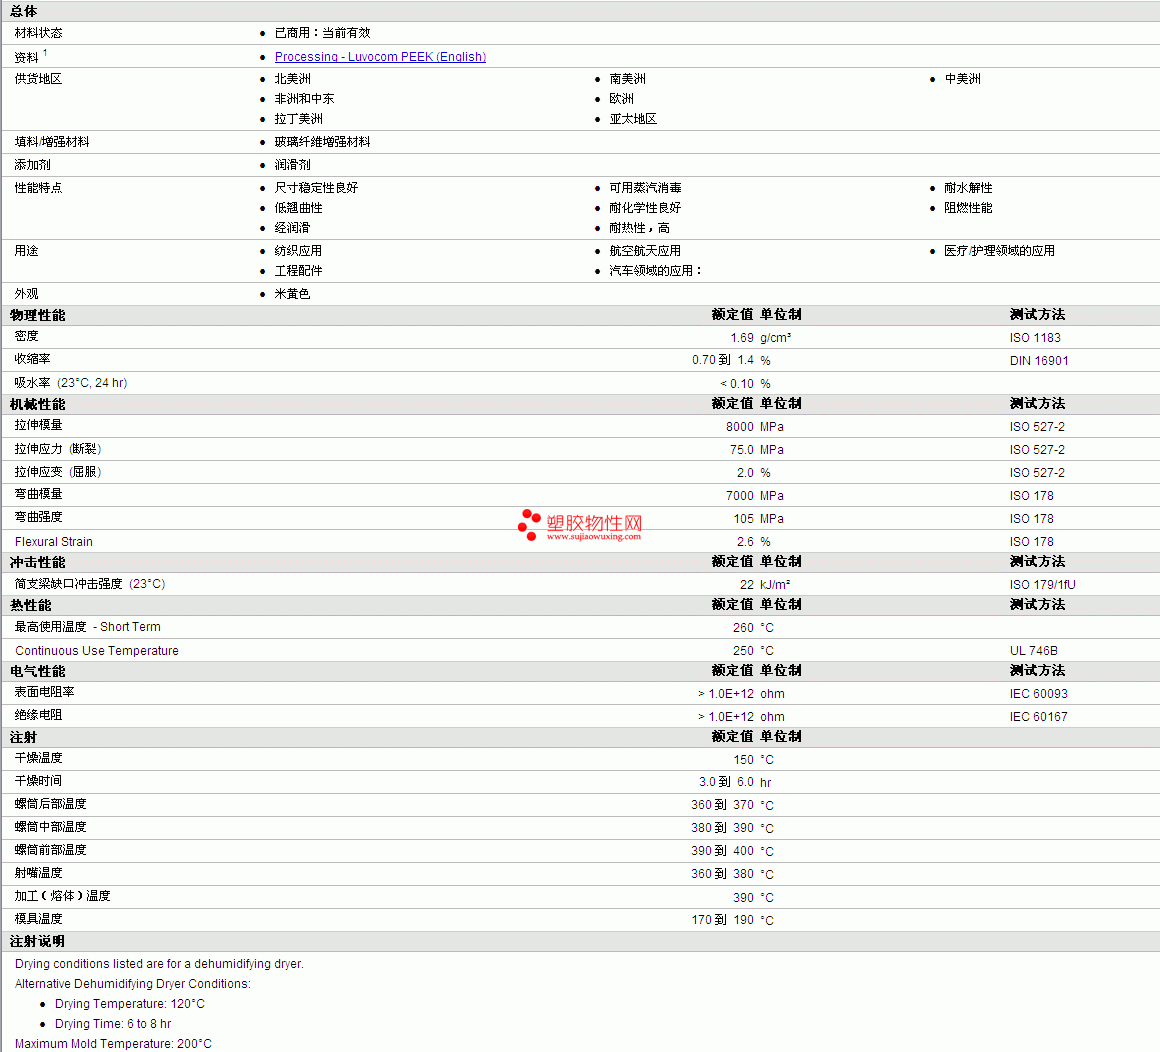This screenshot has width=1160, height=1052.
Task: Click the 模具温度 row label
Action: [38, 919]
